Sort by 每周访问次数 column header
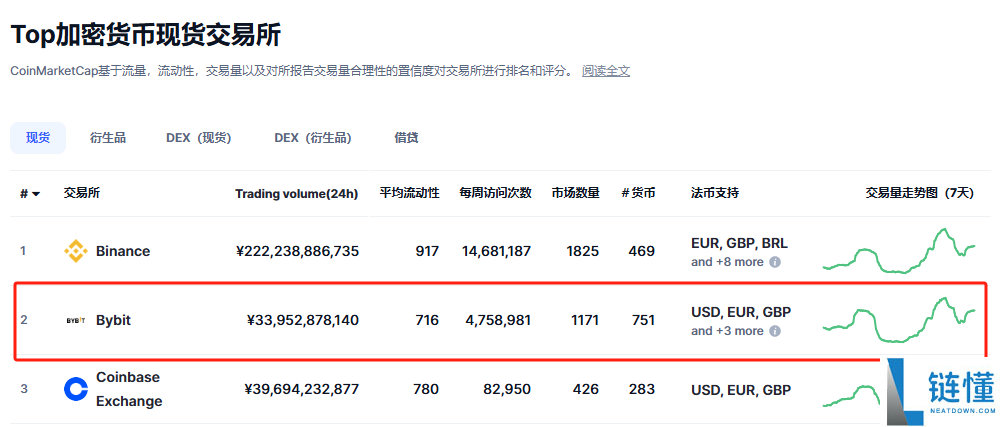The image size is (1000, 427). (x=496, y=193)
